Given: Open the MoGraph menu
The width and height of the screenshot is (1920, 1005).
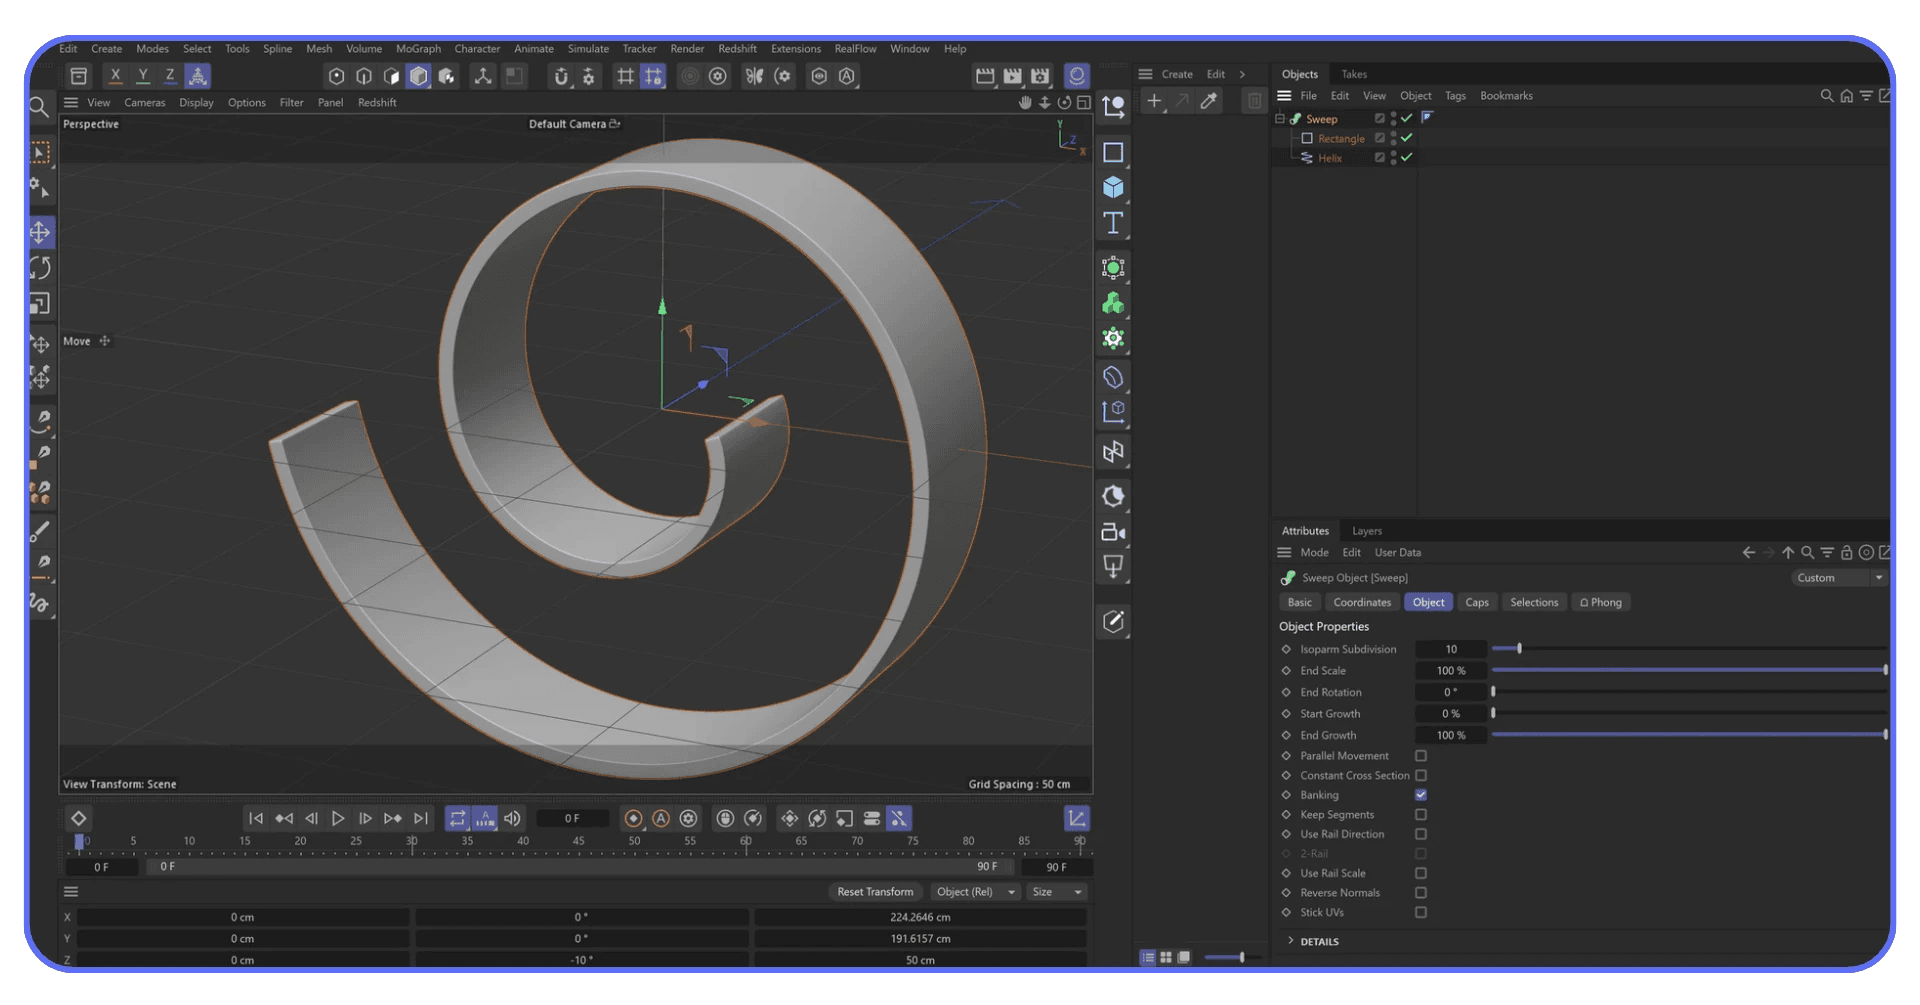Looking at the screenshot, I should (418, 48).
